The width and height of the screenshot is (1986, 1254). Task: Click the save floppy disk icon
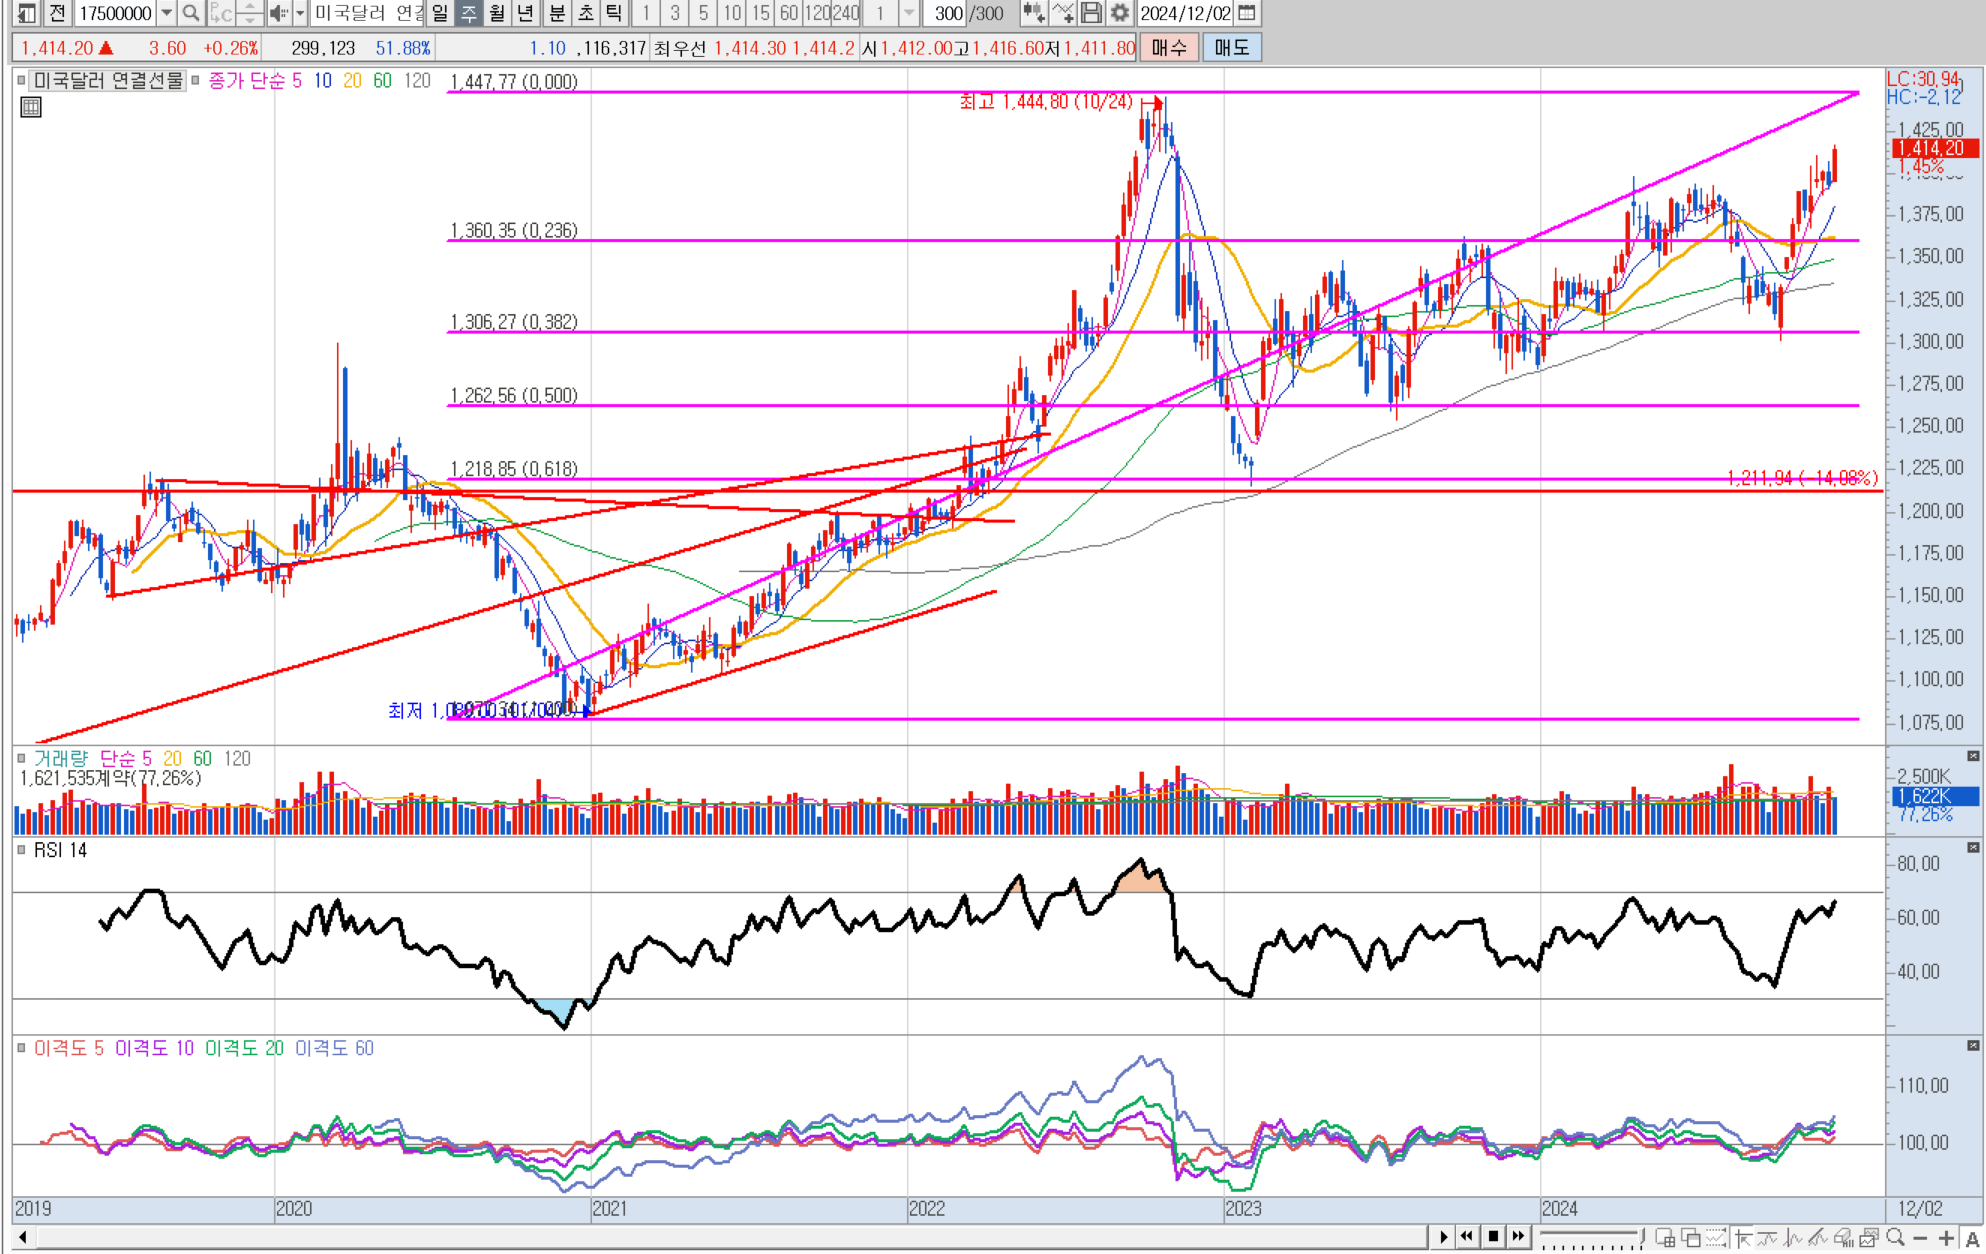(1091, 13)
